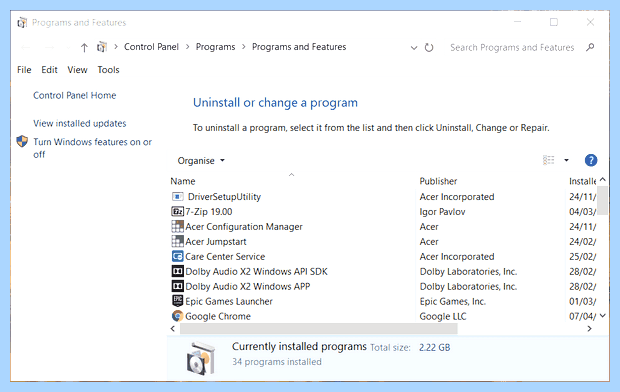Click the 7-Zip 19.00 icon
This screenshot has width=620, height=392.
[178, 212]
